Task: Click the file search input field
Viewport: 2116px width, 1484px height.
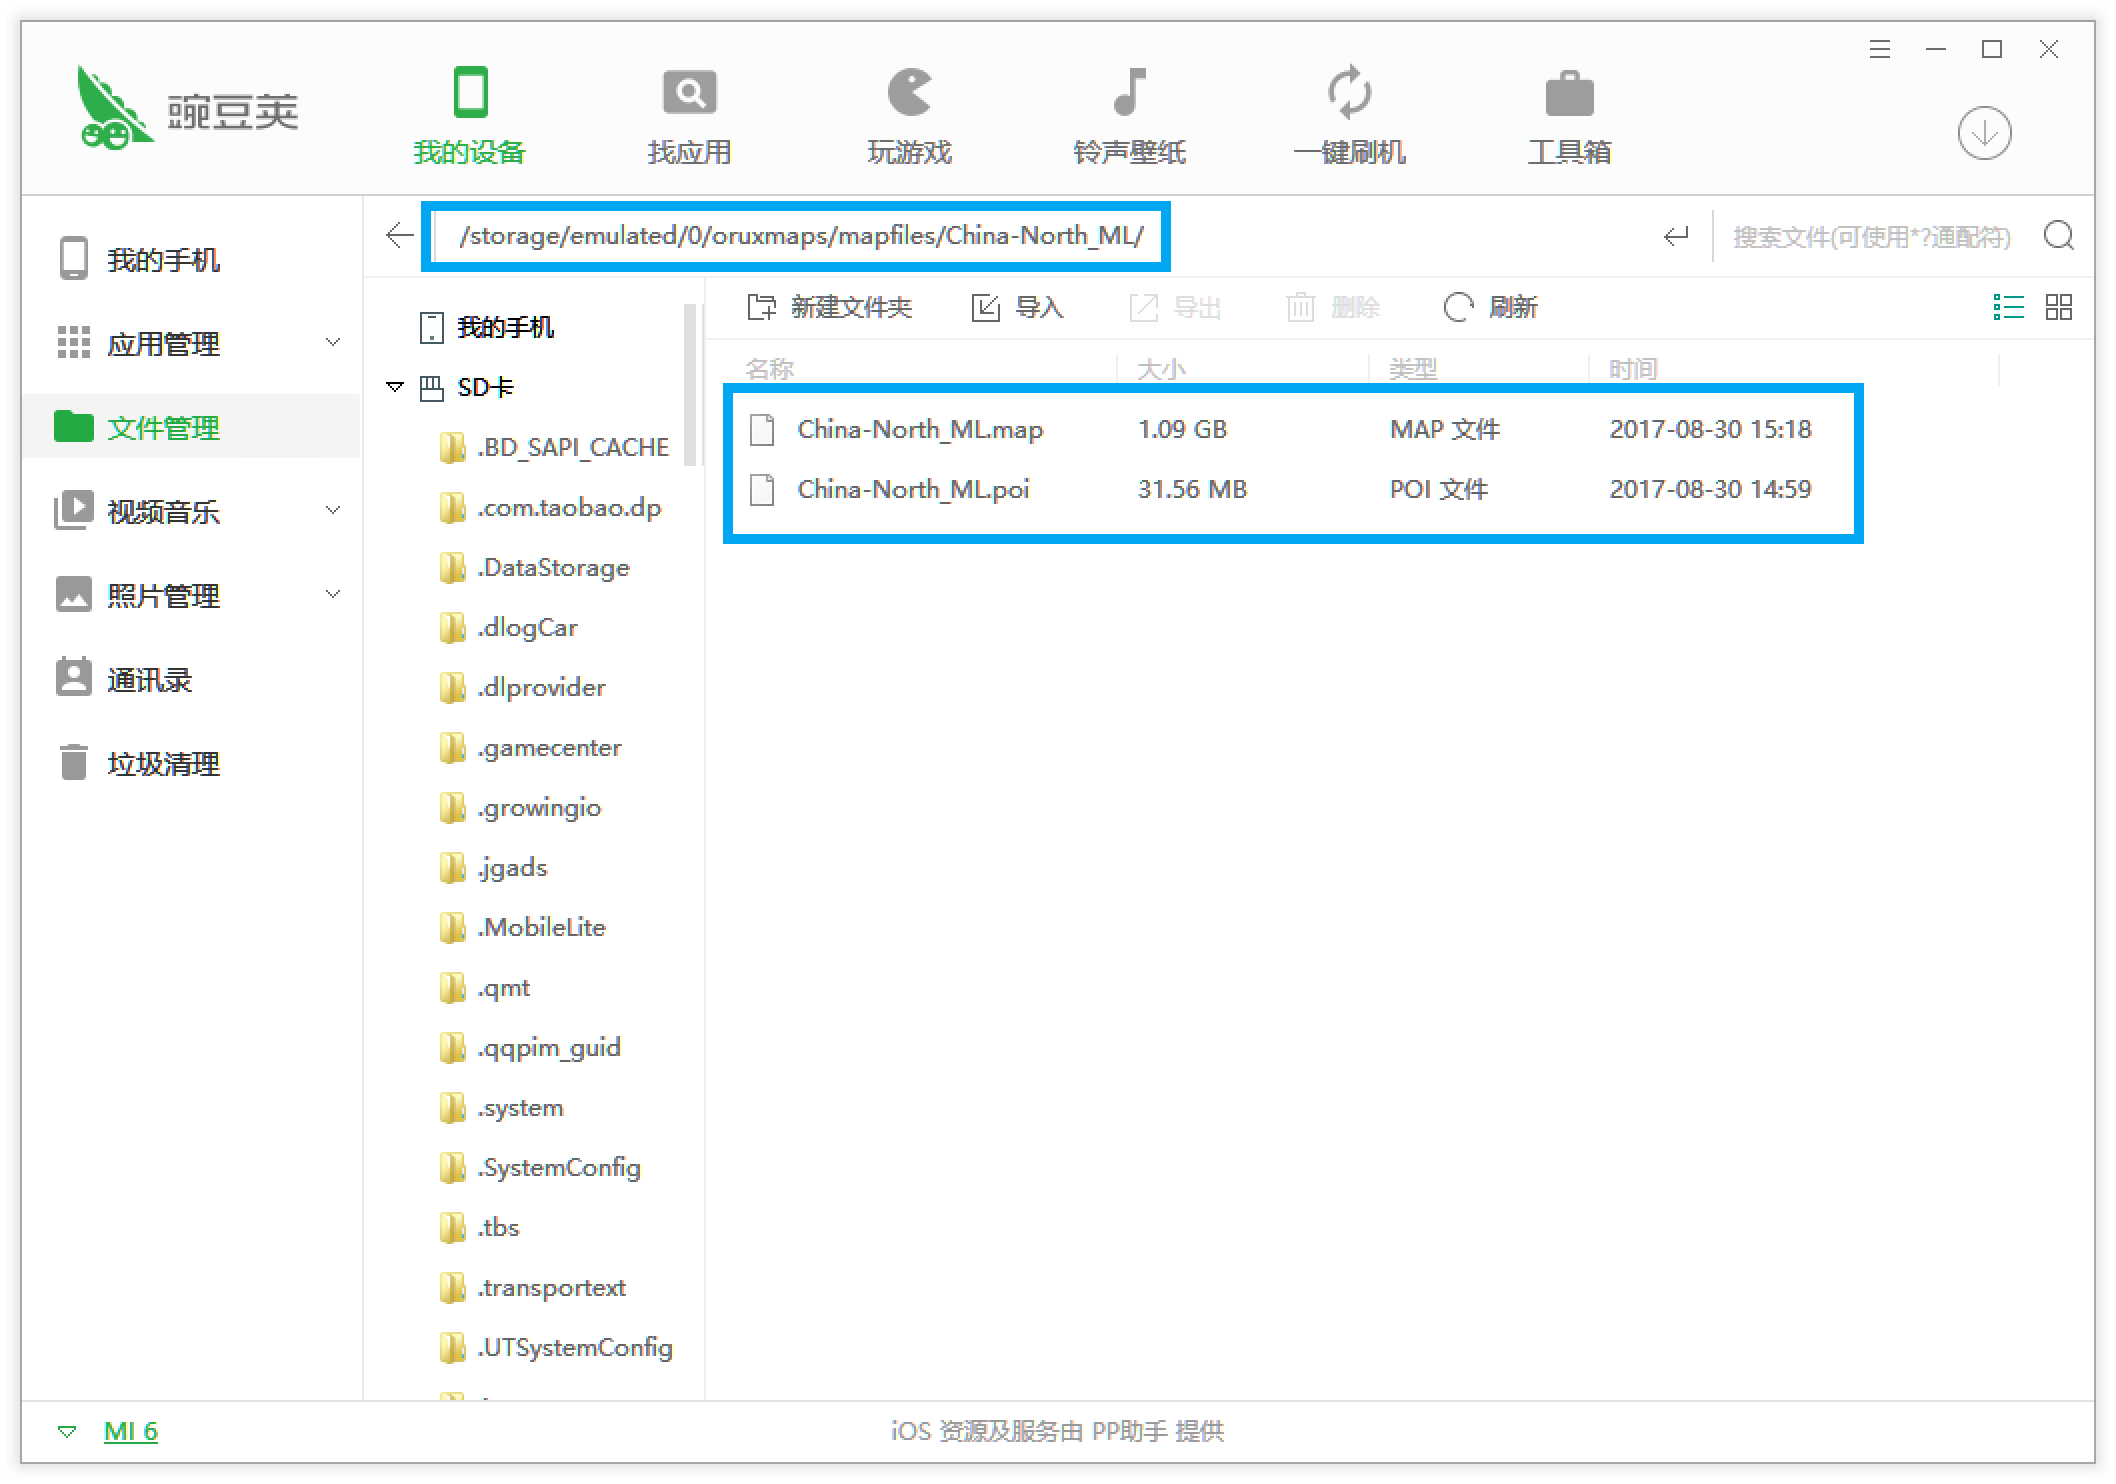Action: tap(1870, 237)
